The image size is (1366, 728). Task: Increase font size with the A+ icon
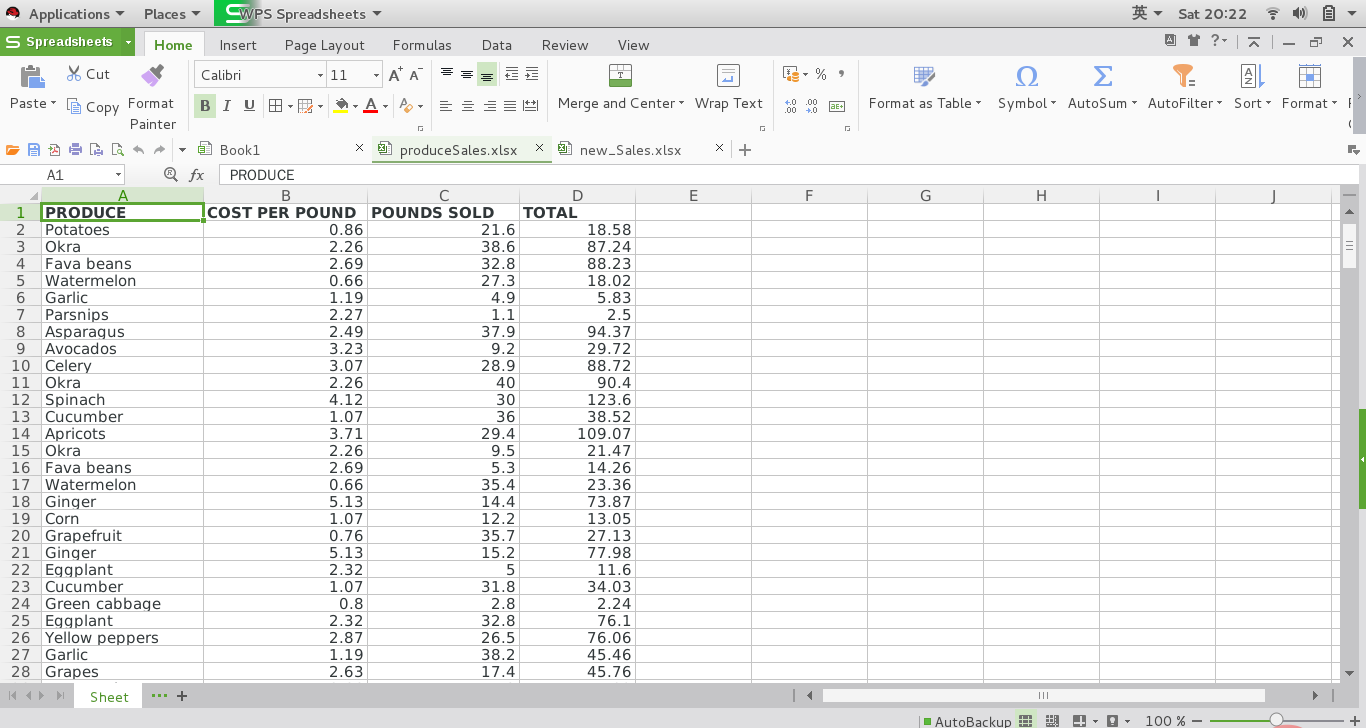(396, 75)
